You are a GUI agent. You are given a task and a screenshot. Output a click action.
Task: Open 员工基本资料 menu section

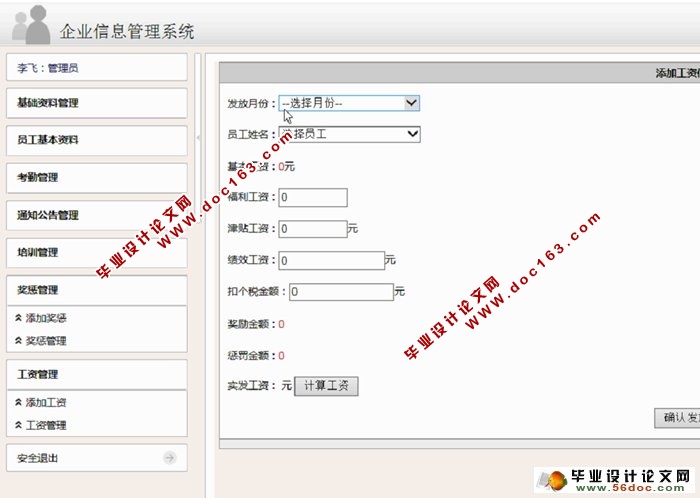click(x=97, y=140)
